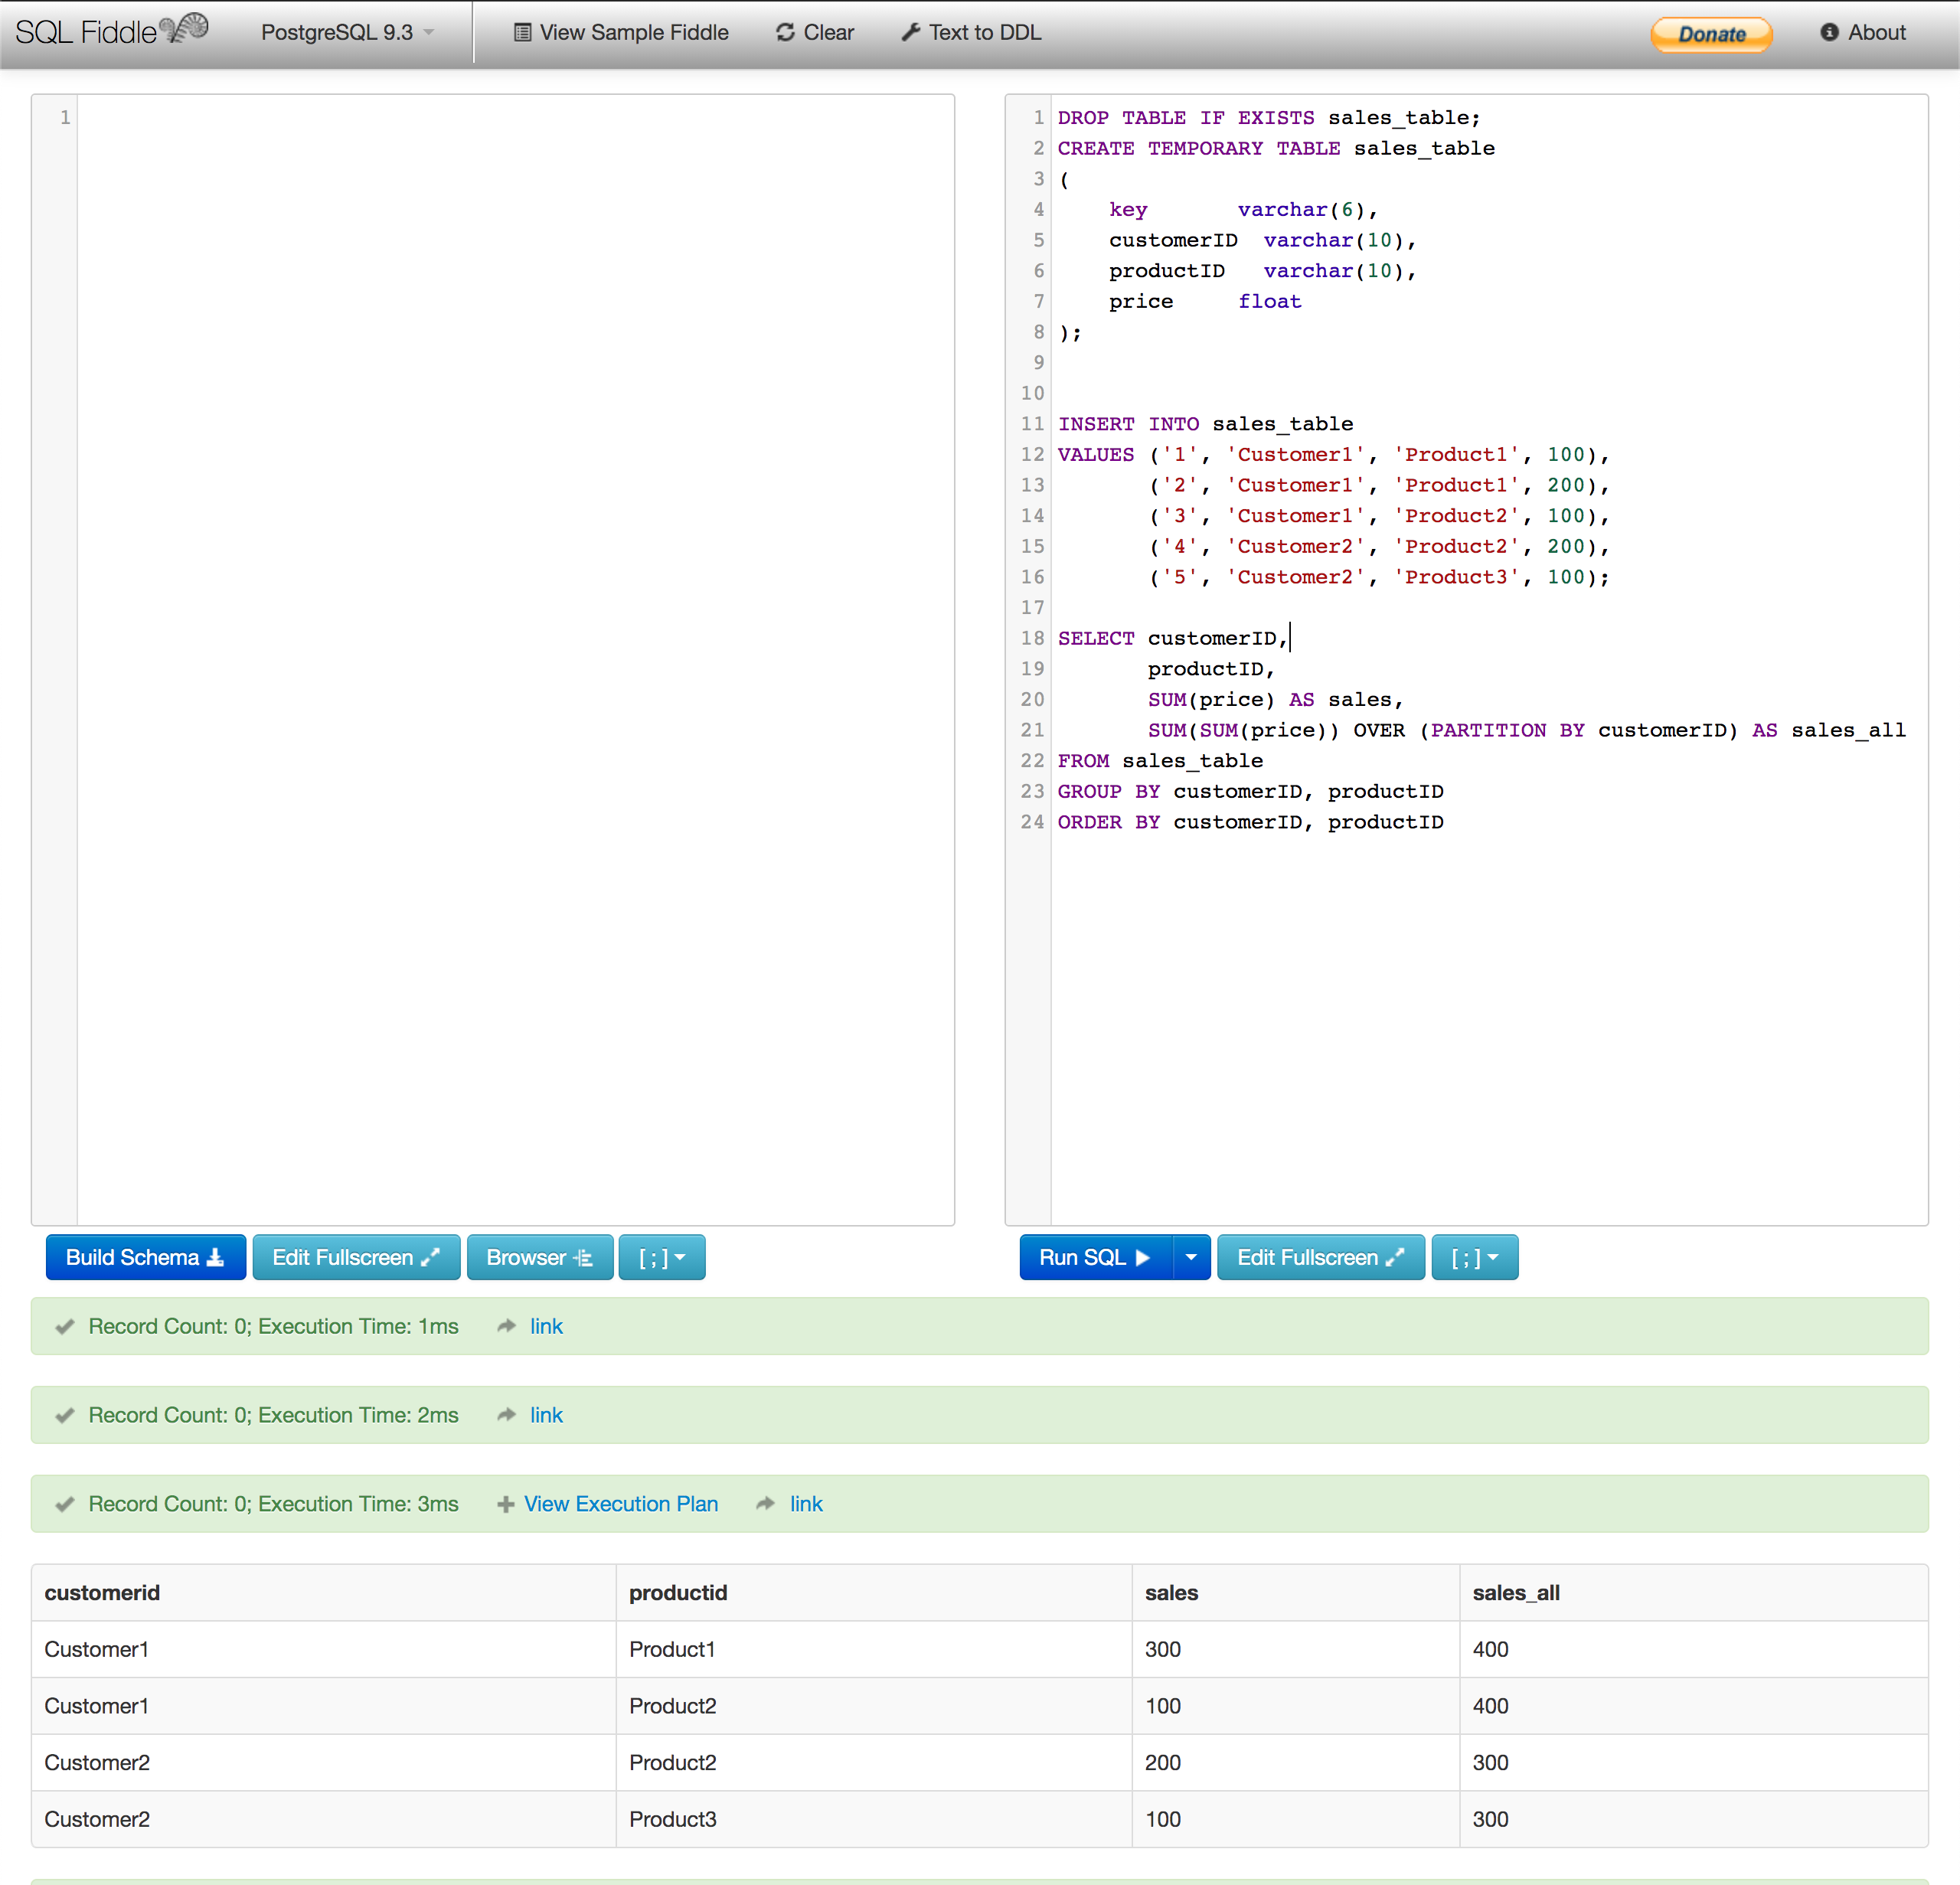Click the About info icon

coord(1829,32)
